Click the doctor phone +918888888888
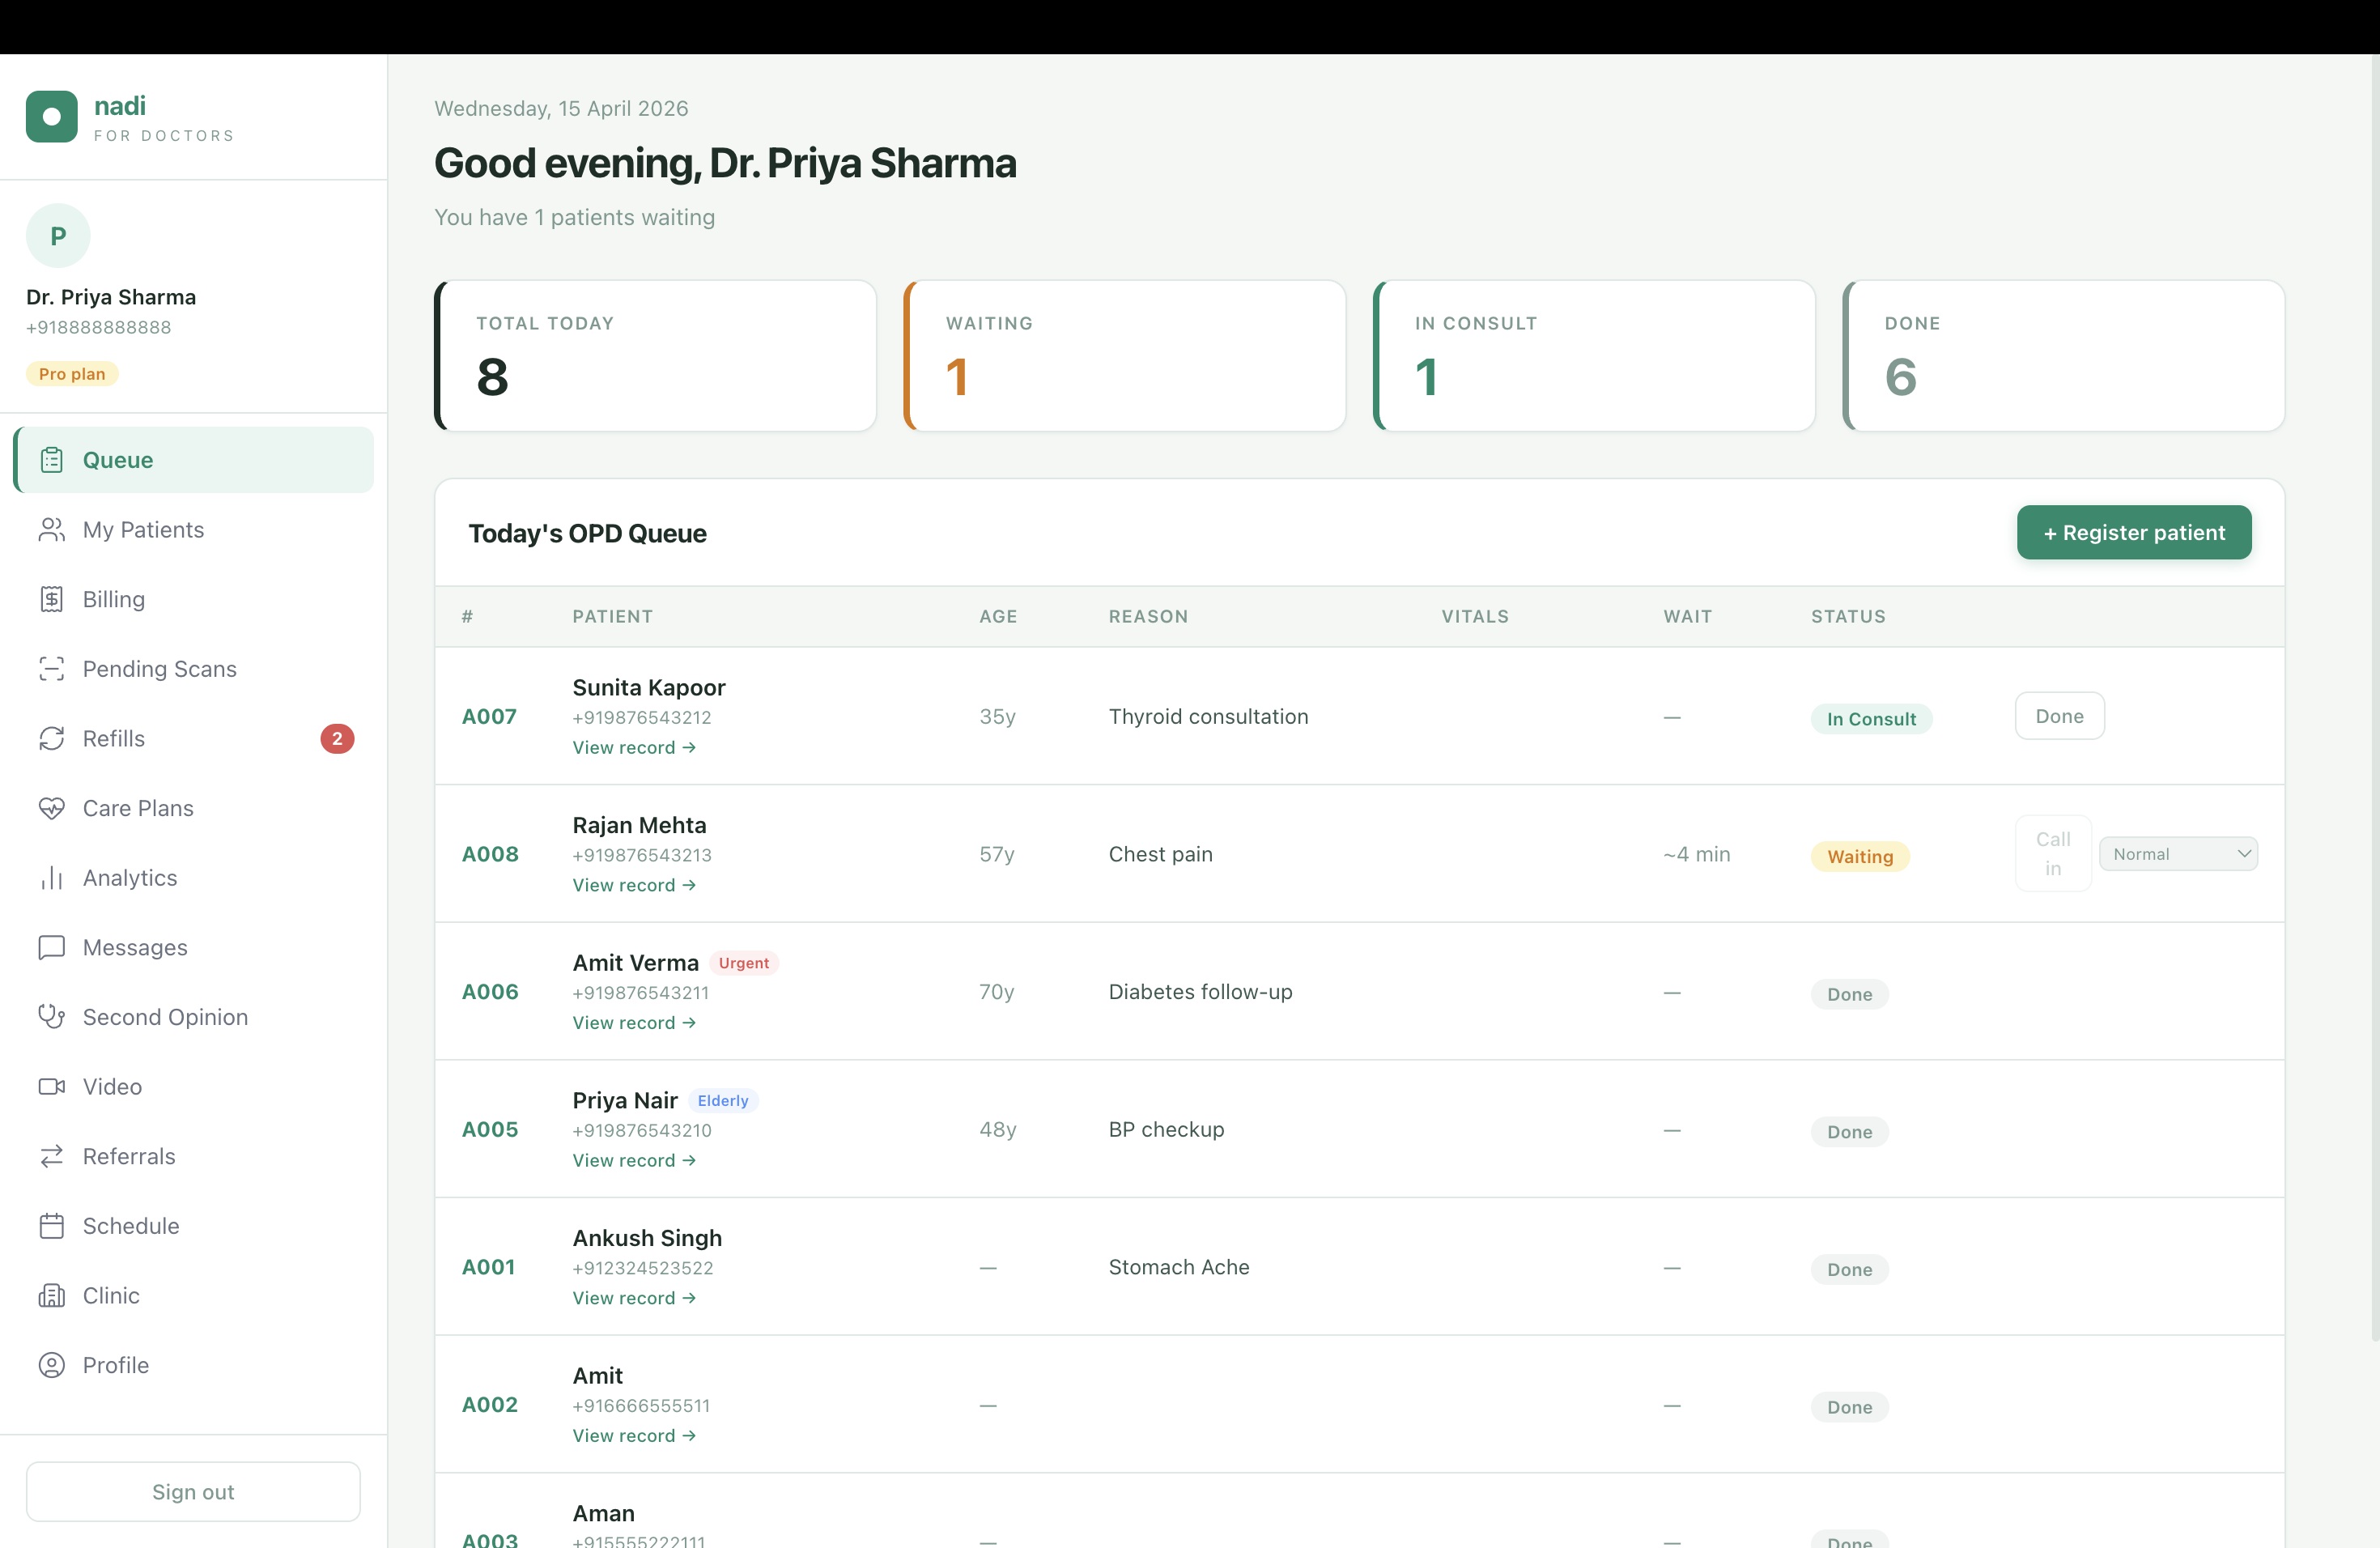 click(x=98, y=328)
